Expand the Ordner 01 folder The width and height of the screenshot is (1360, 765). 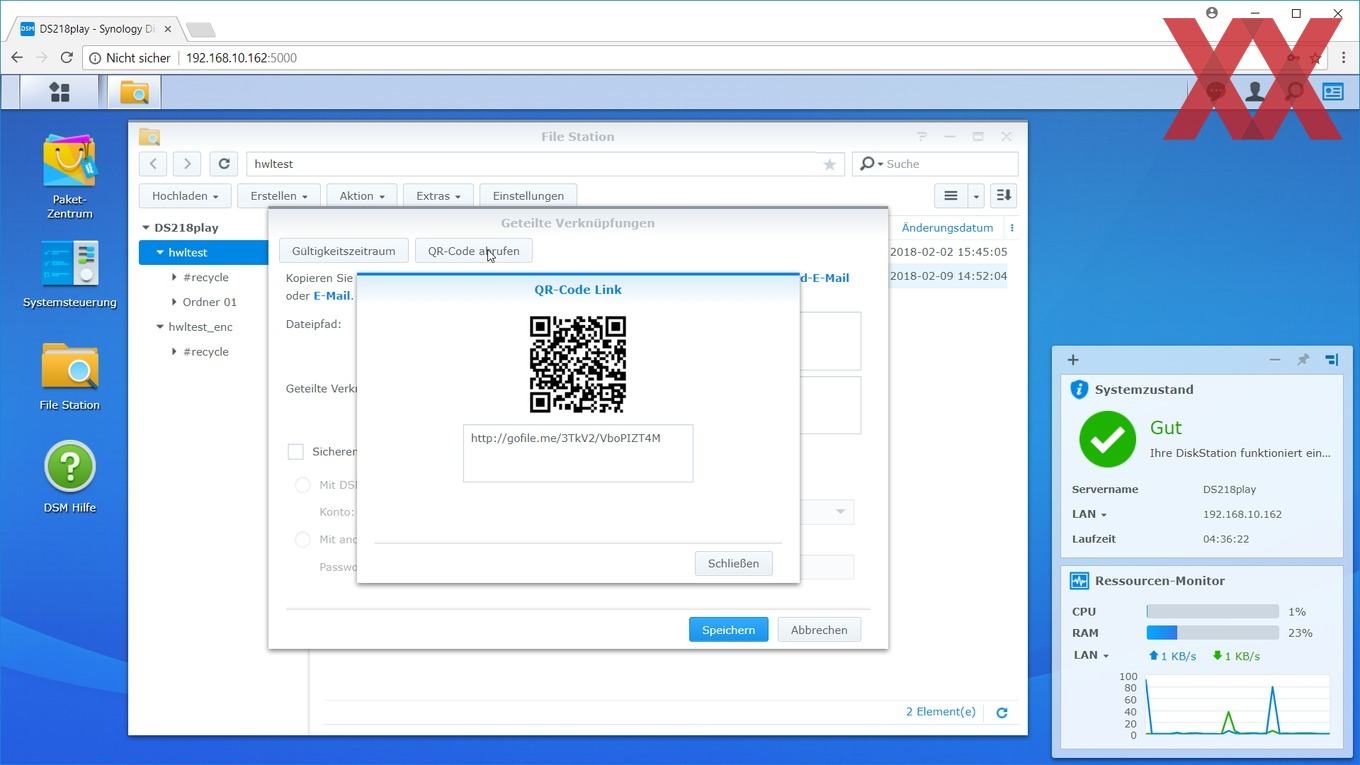[174, 302]
